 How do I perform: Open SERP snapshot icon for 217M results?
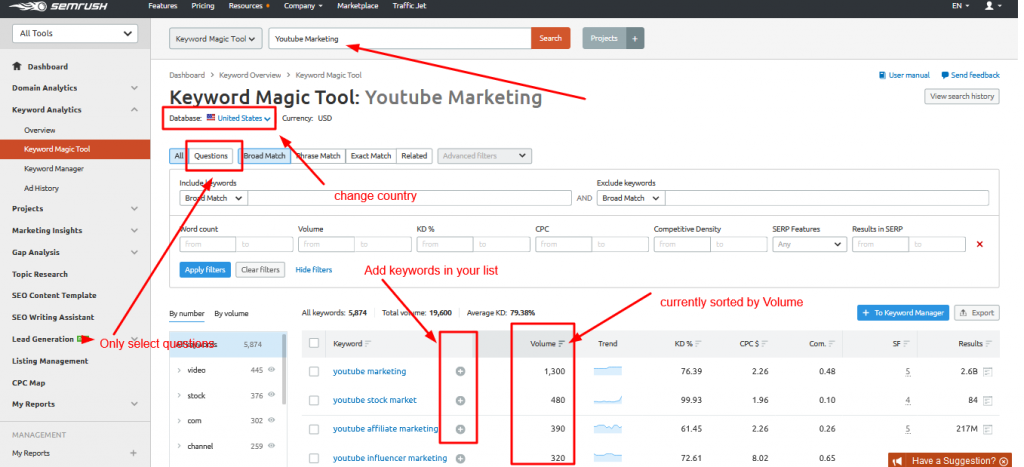987,429
